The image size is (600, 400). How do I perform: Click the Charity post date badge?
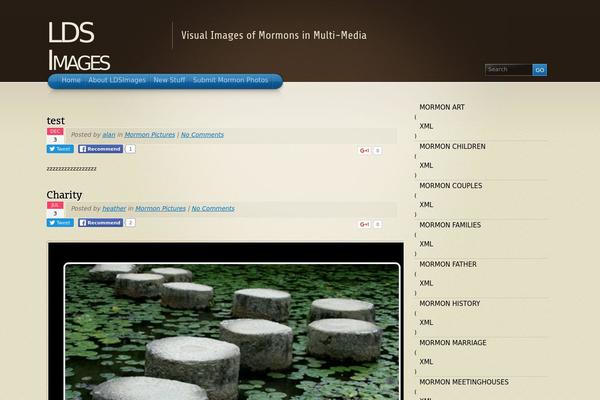point(55,209)
